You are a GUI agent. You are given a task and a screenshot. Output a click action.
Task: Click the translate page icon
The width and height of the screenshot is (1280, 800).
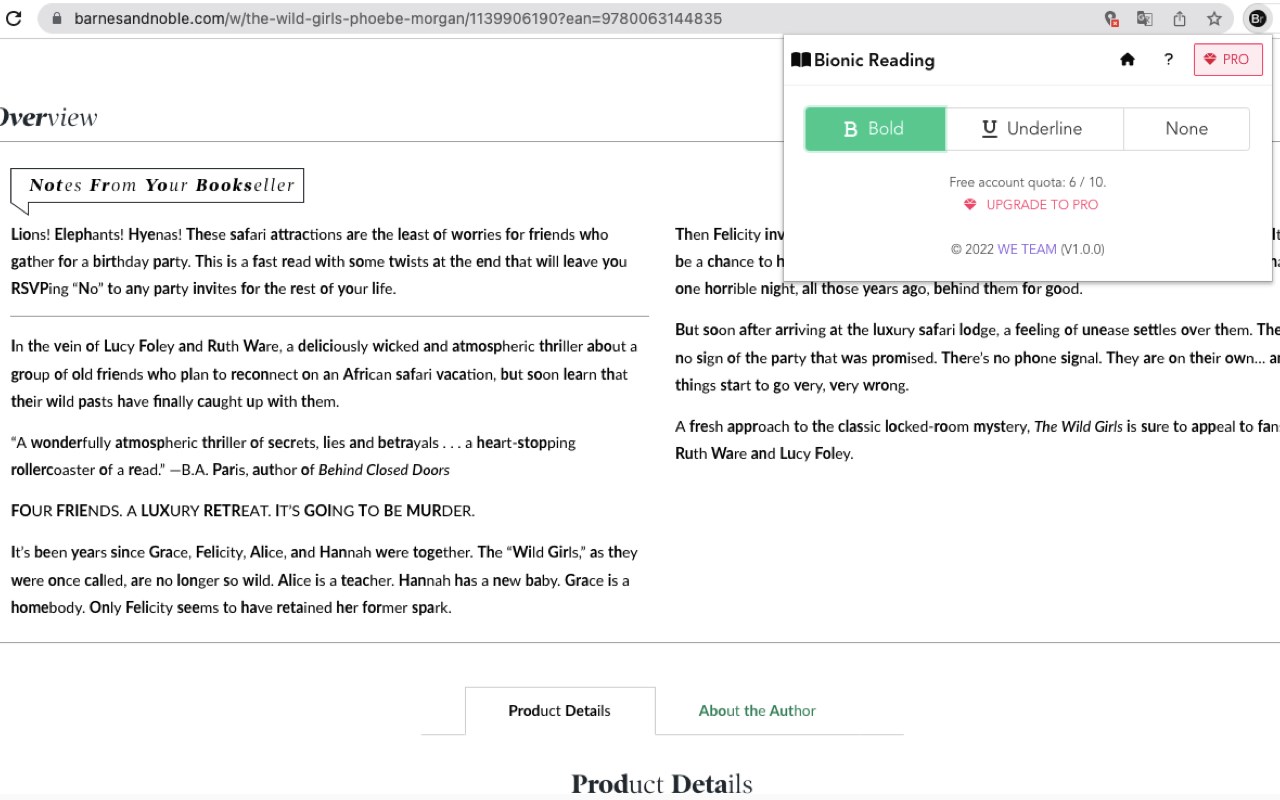tap(1145, 18)
